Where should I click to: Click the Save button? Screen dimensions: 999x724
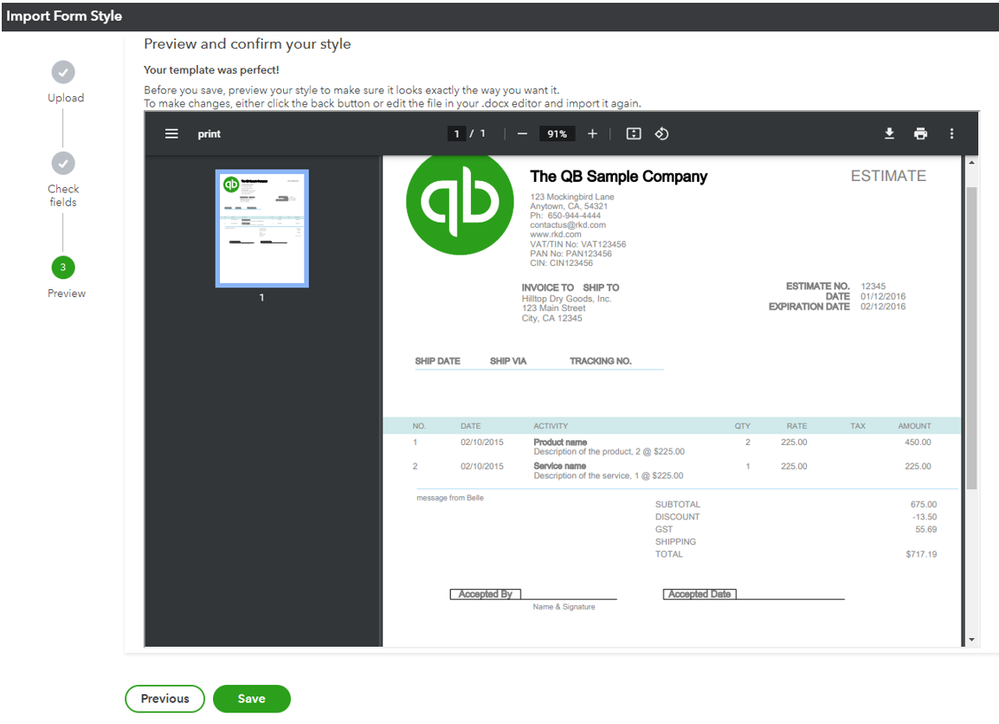coord(252,699)
